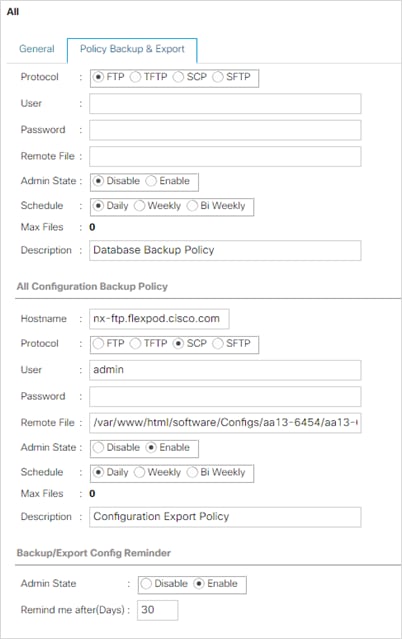Screen dimensions: 402x639
Task: Set Database Backup schedule to Weekly
Action: tap(139, 206)
